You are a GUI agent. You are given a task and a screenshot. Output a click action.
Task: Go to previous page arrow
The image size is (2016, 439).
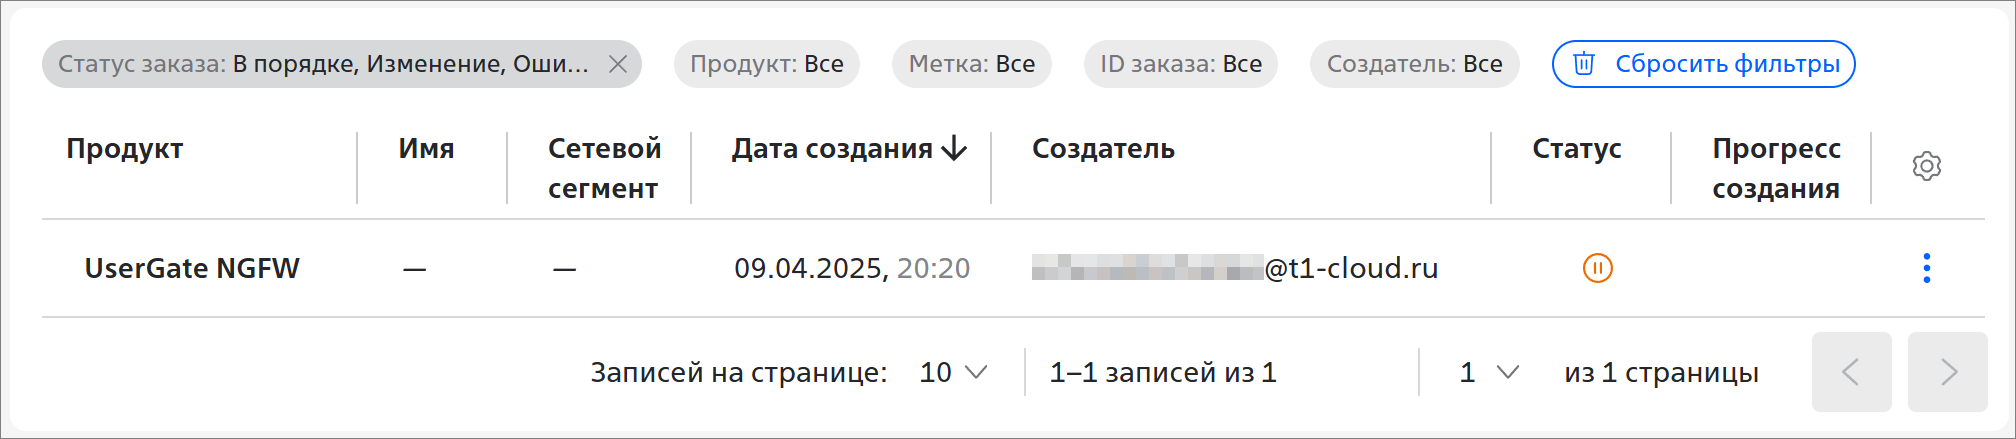pos(1851,372)
